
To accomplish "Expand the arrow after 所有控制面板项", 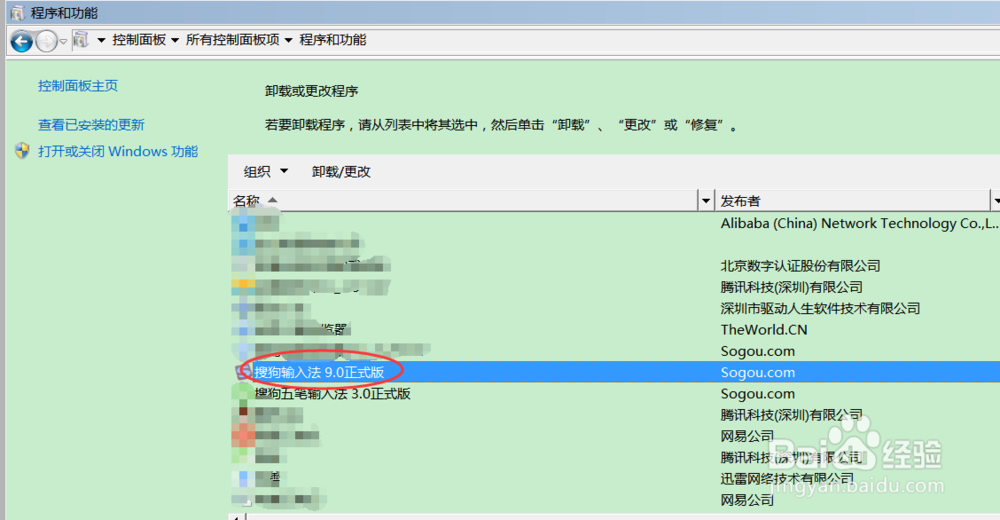I will (288, 40).
